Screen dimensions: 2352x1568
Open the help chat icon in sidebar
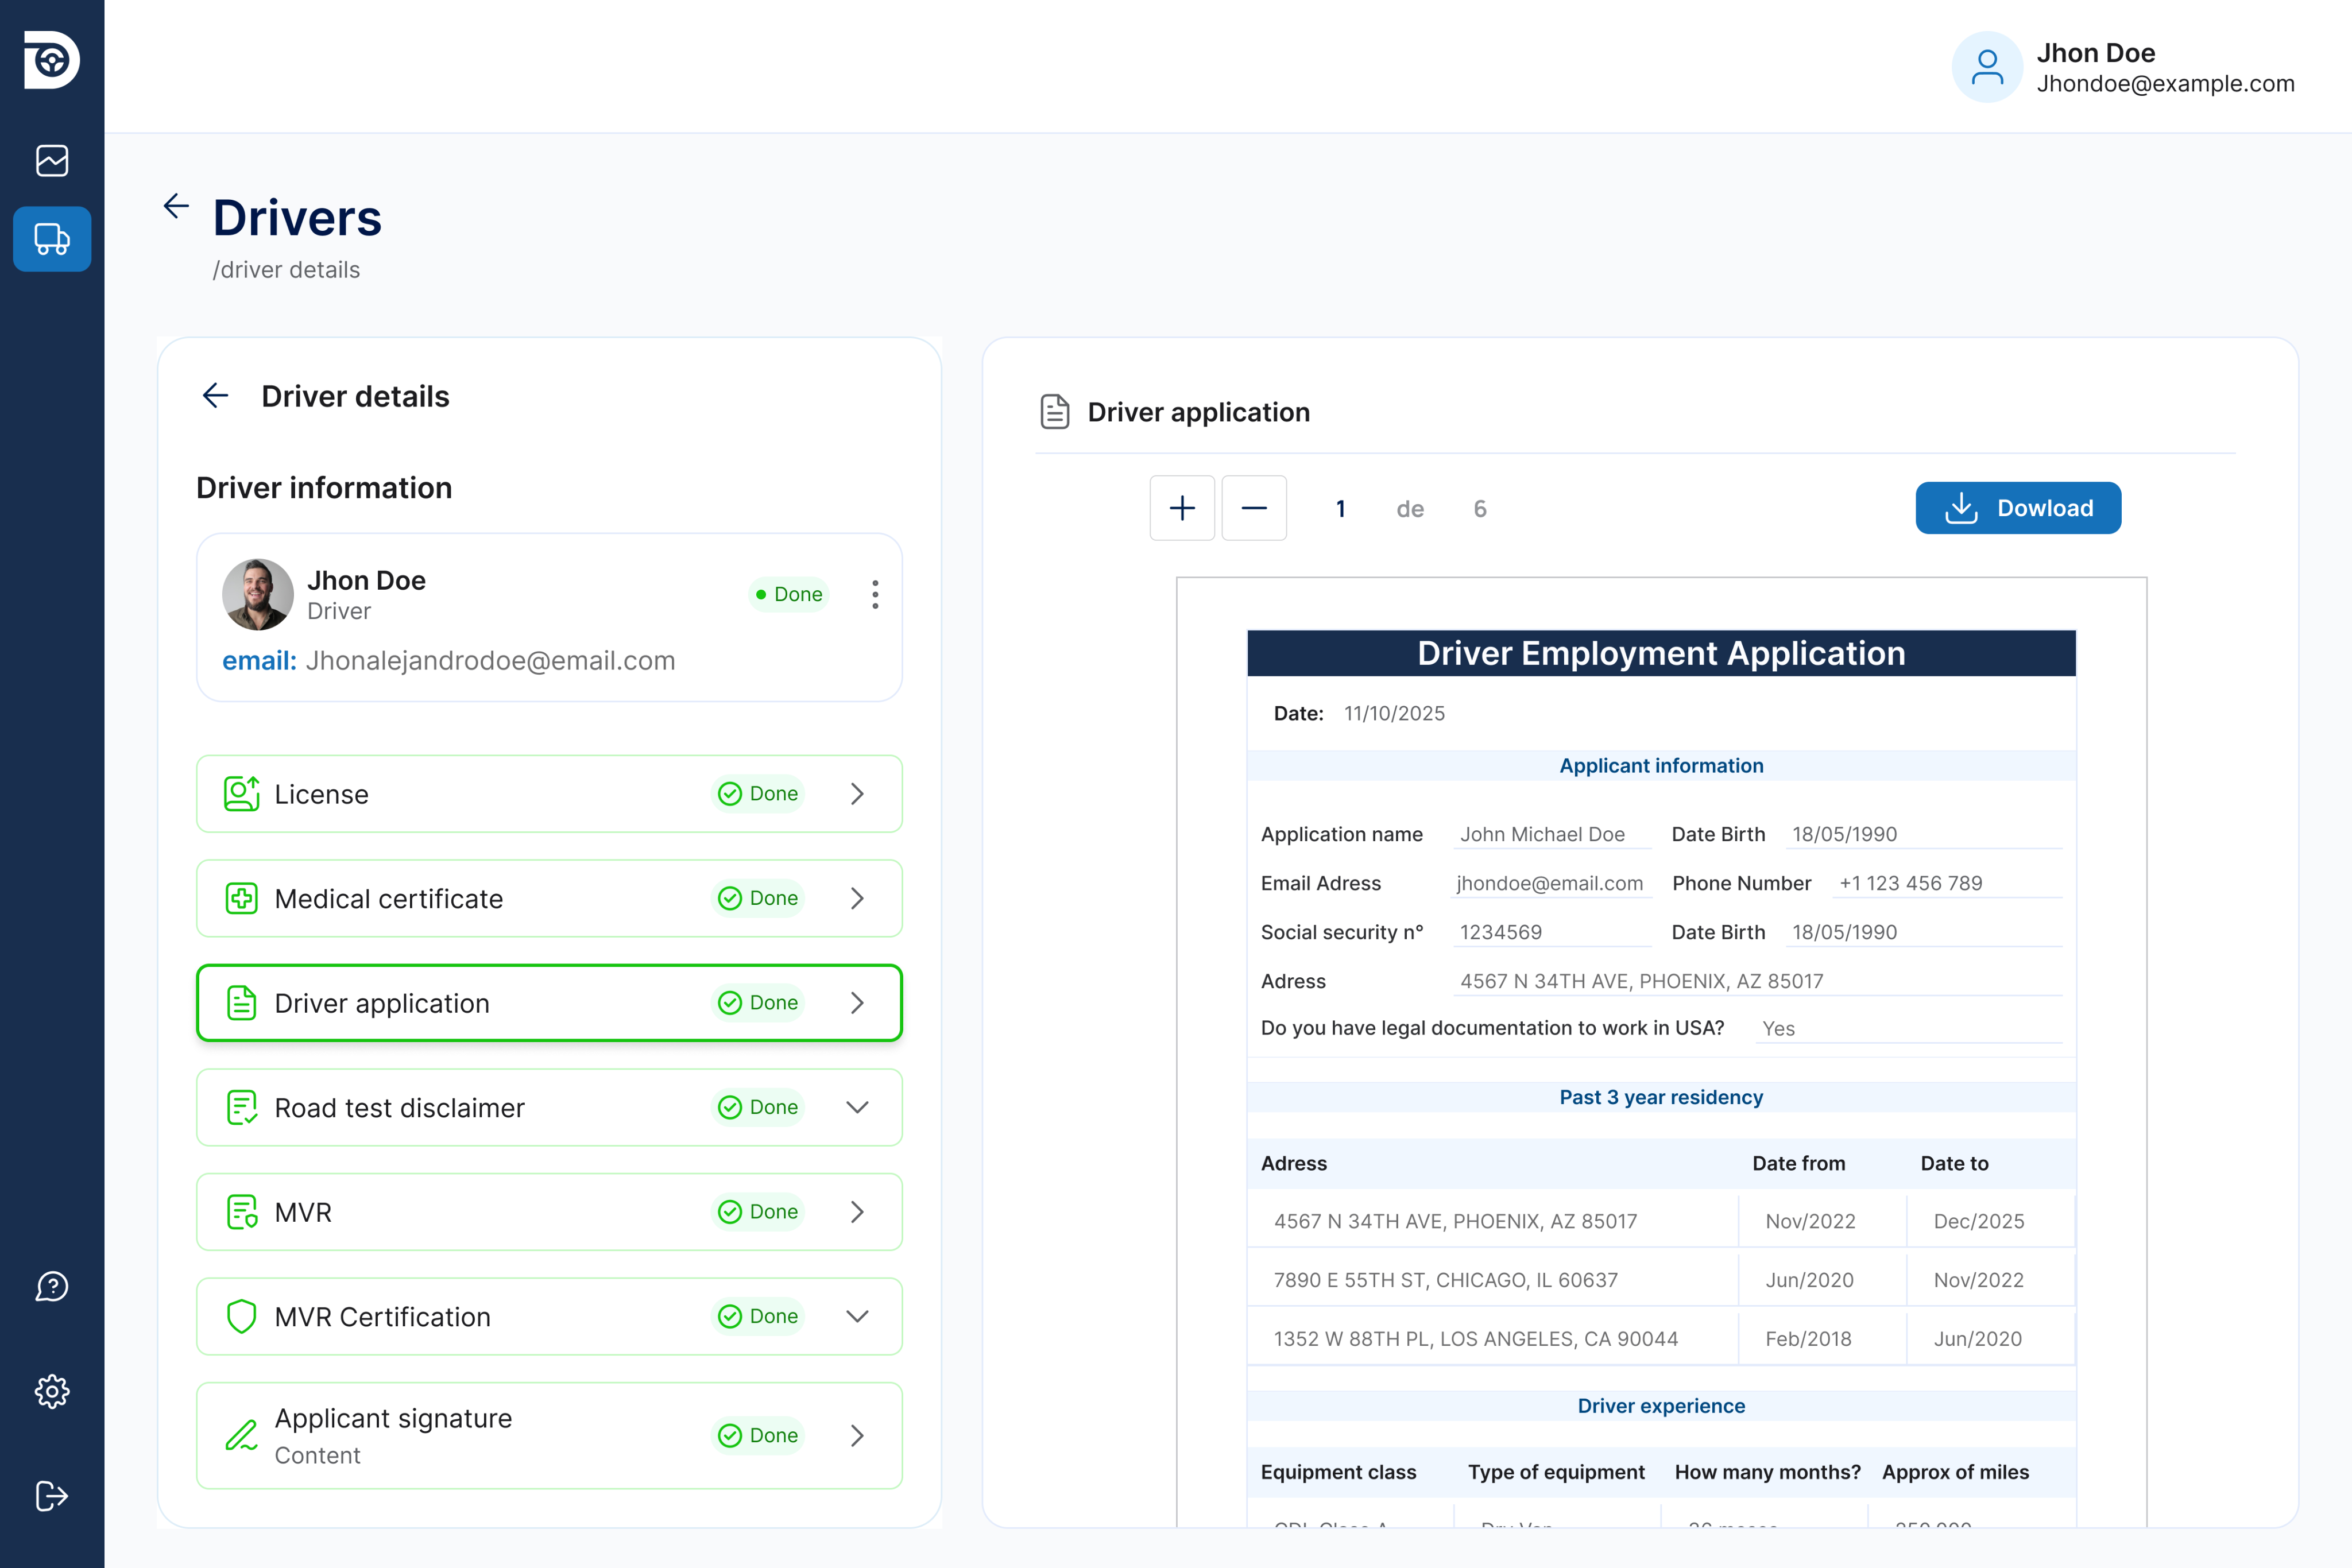pyautogui.click(x=52, y=1286)
